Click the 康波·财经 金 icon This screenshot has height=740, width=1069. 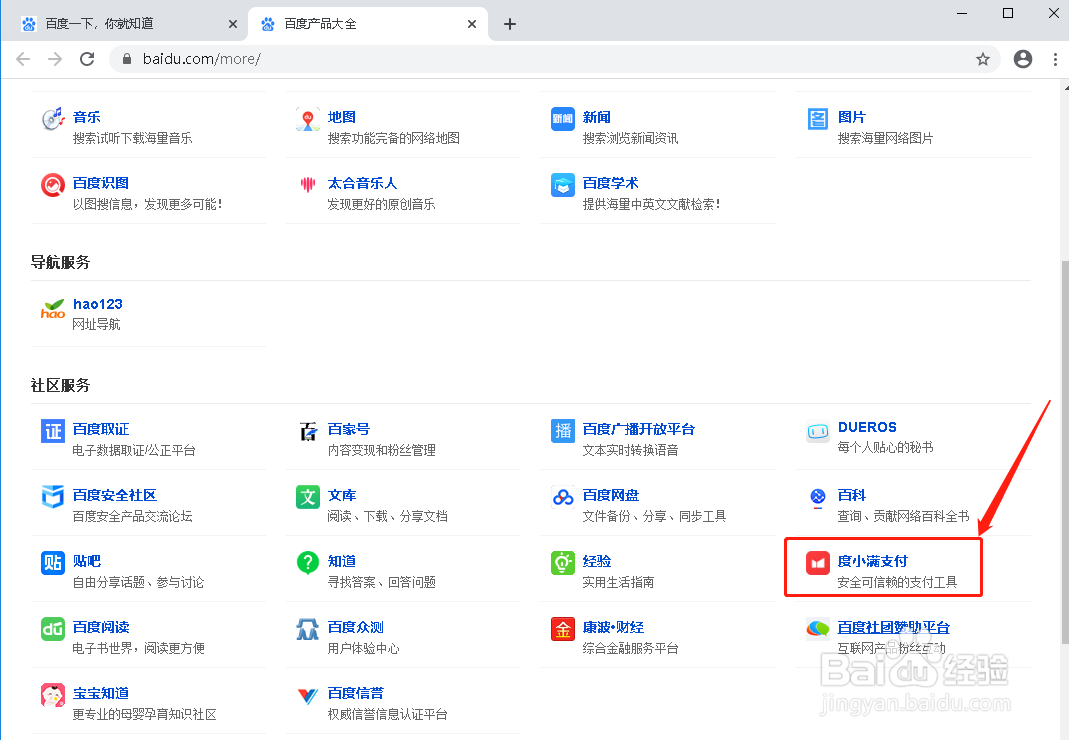click(x=562, y=629)
